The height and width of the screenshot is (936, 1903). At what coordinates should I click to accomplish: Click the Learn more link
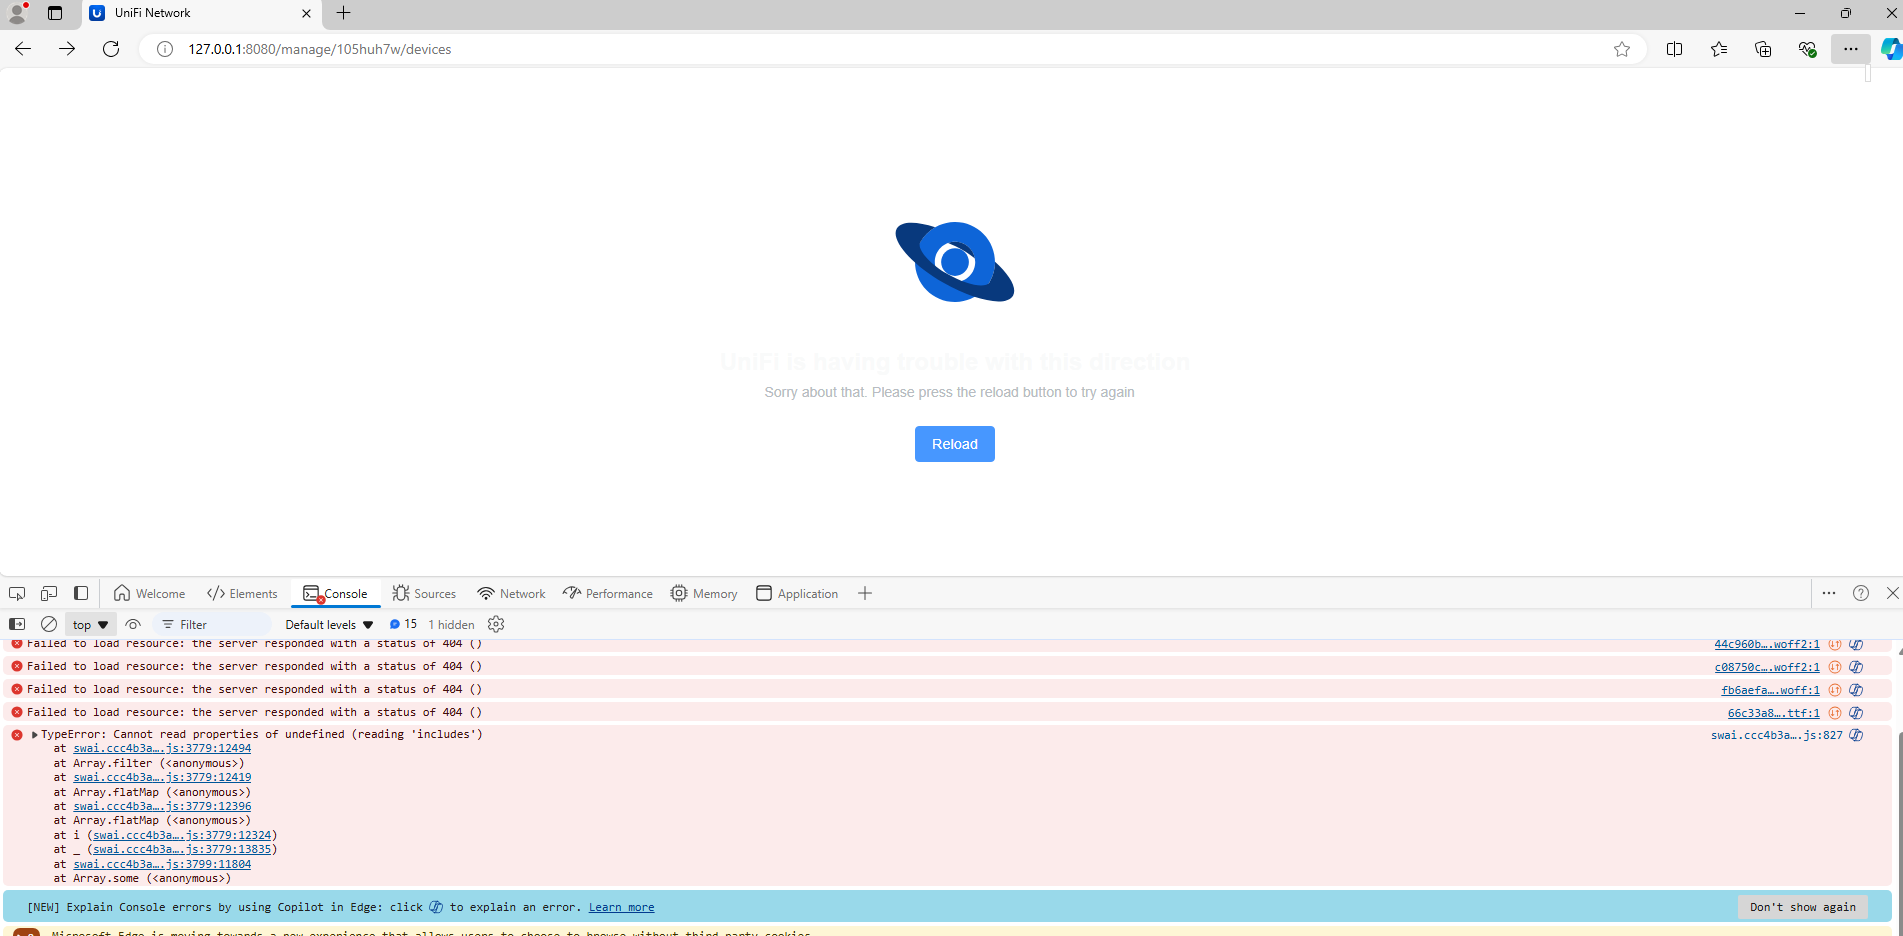click(621, 907)
